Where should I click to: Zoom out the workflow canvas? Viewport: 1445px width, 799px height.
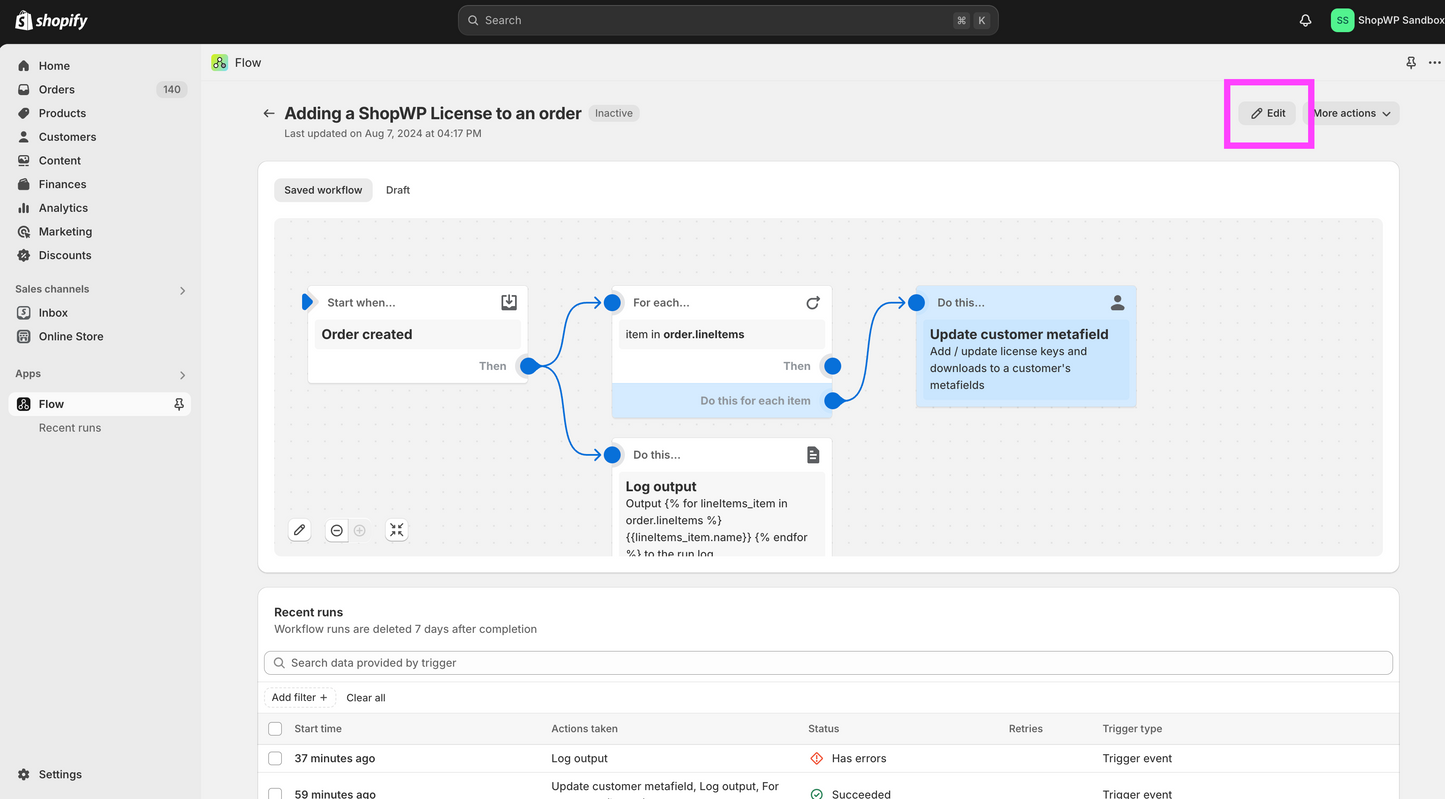(337, 531)
